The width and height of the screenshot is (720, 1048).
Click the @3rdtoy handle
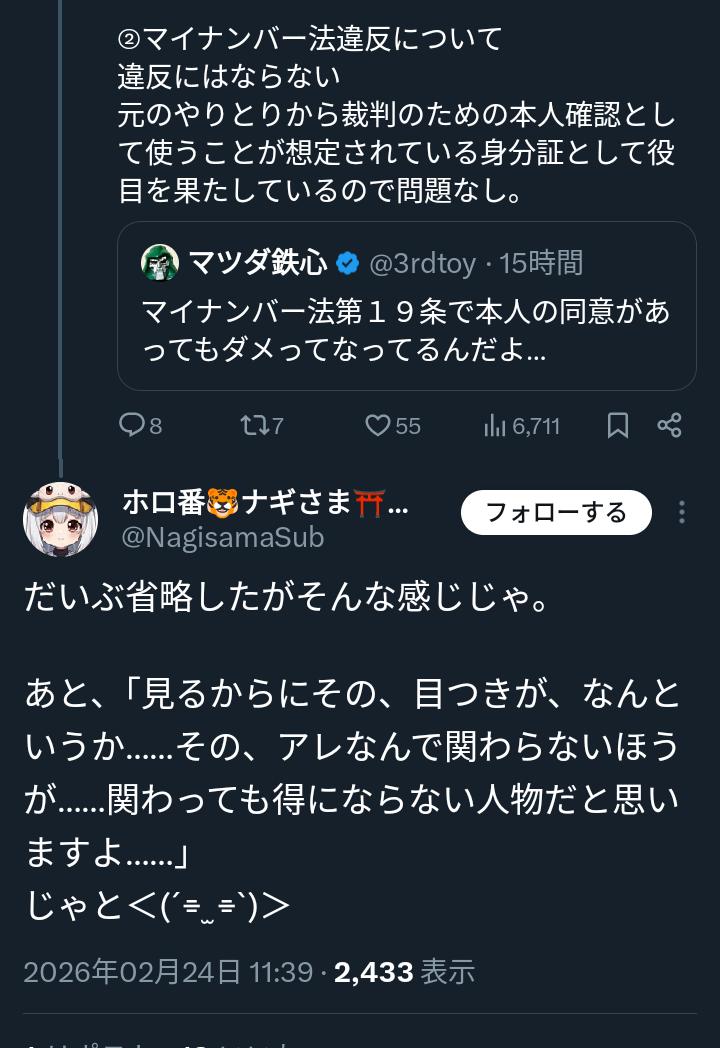[x=423, y=263]
